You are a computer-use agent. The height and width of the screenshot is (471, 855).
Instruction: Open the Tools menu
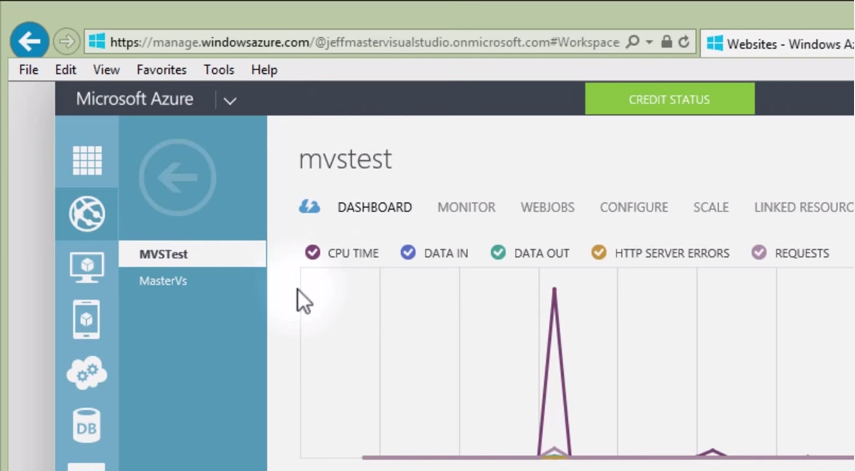coord(219,70)
